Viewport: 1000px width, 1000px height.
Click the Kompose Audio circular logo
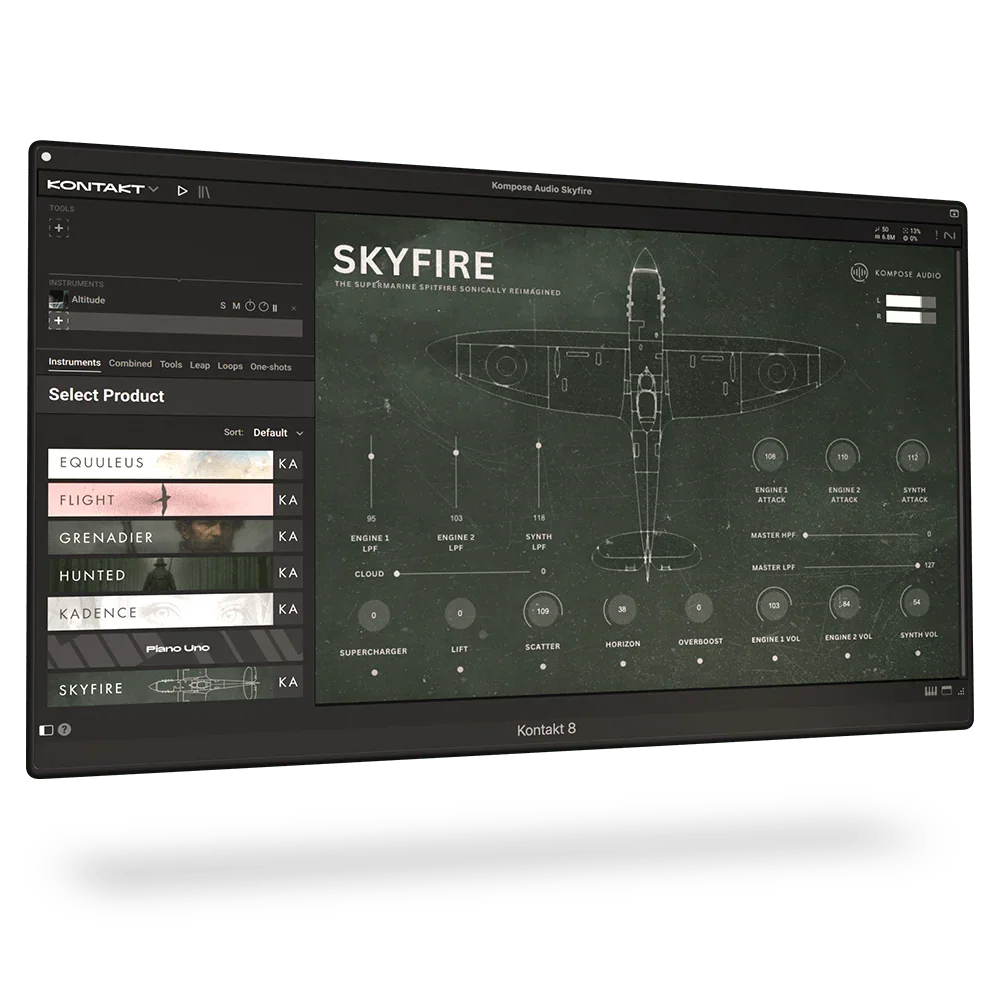pos(860,272)
